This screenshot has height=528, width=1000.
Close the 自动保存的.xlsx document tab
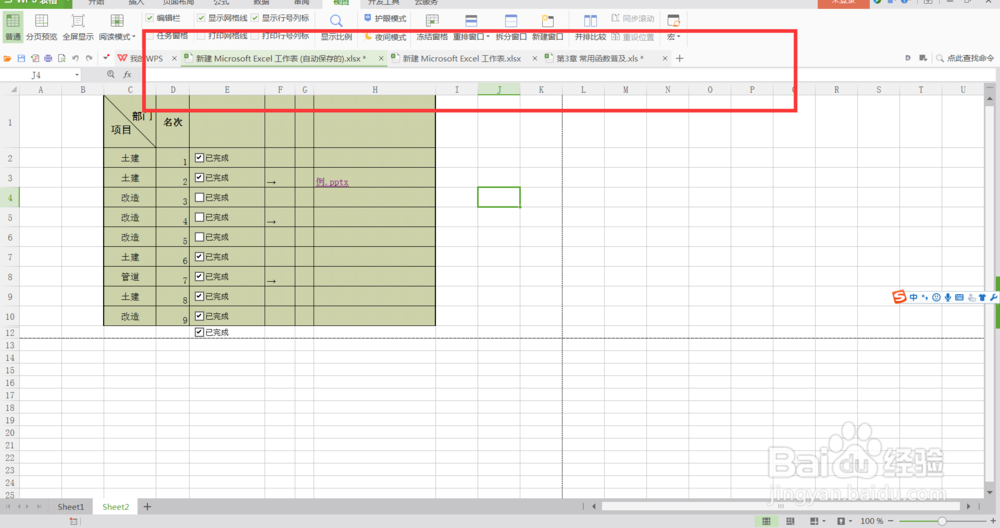[x=381, y=58]
